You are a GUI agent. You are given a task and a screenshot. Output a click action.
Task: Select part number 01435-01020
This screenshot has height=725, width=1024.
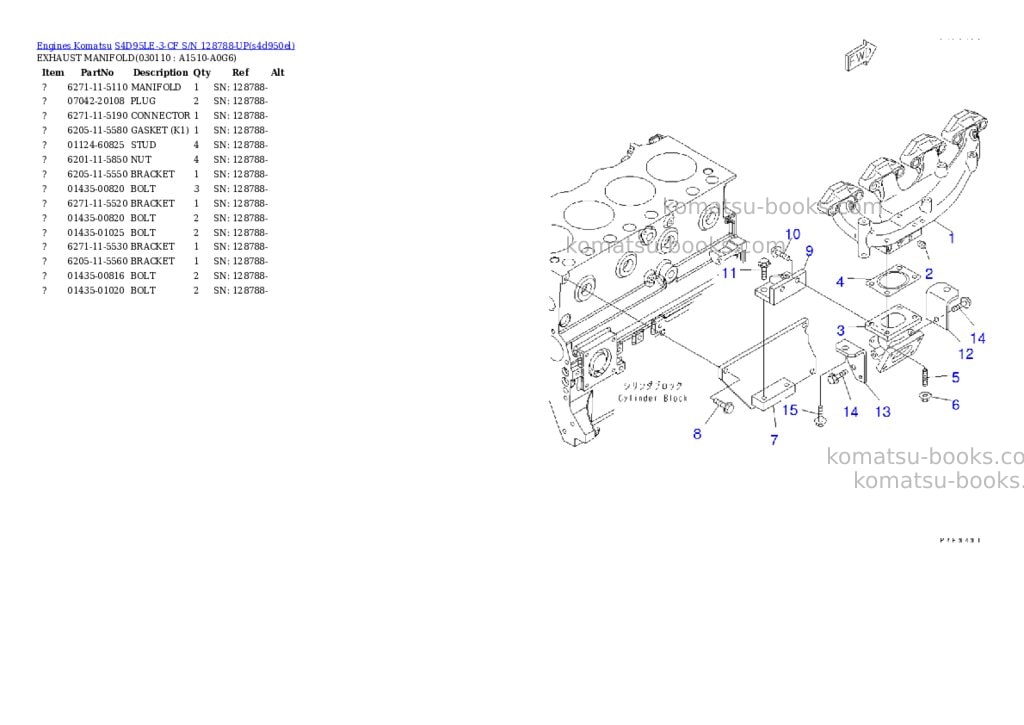(x=95, y=290)
